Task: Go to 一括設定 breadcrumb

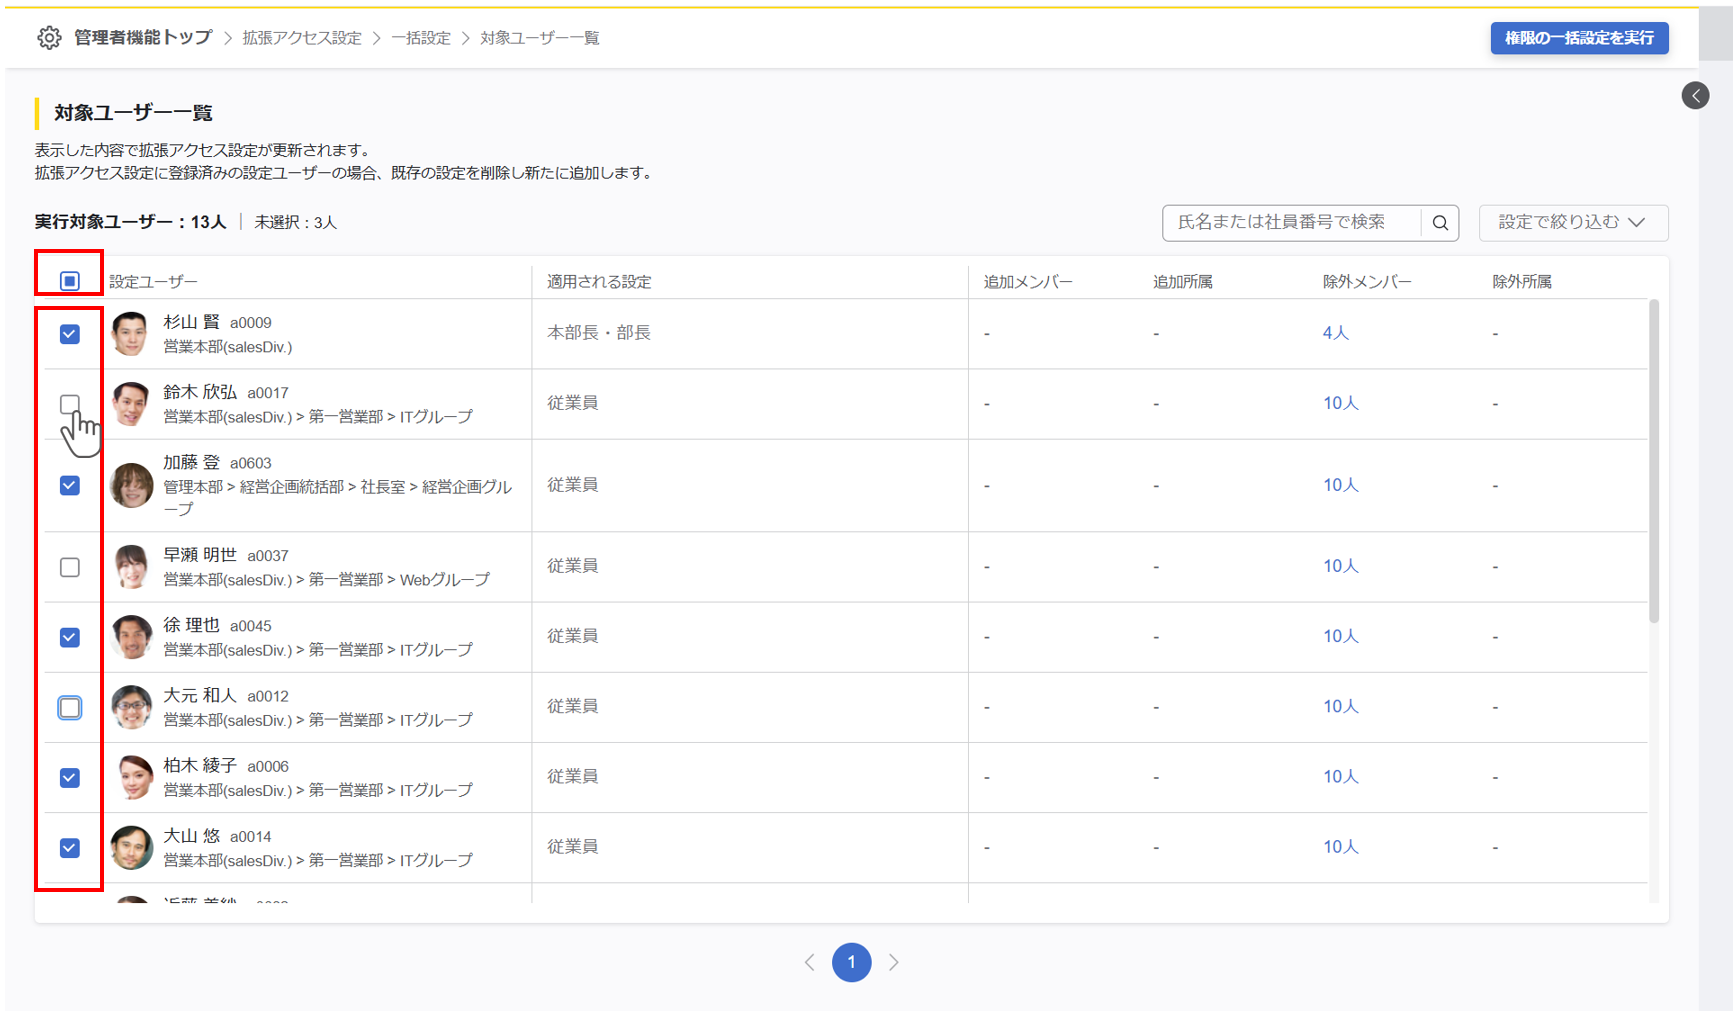Action: coord(421,38)
